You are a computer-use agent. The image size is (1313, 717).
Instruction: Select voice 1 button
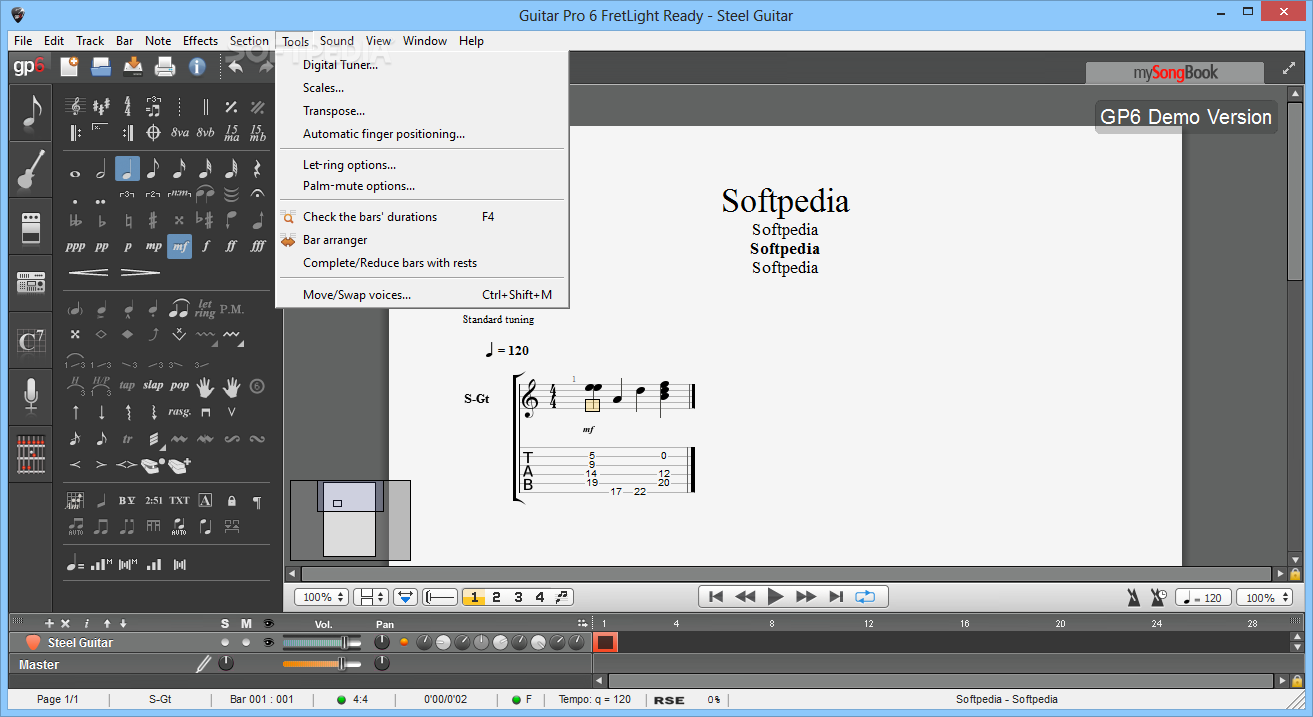pos(474,597)
